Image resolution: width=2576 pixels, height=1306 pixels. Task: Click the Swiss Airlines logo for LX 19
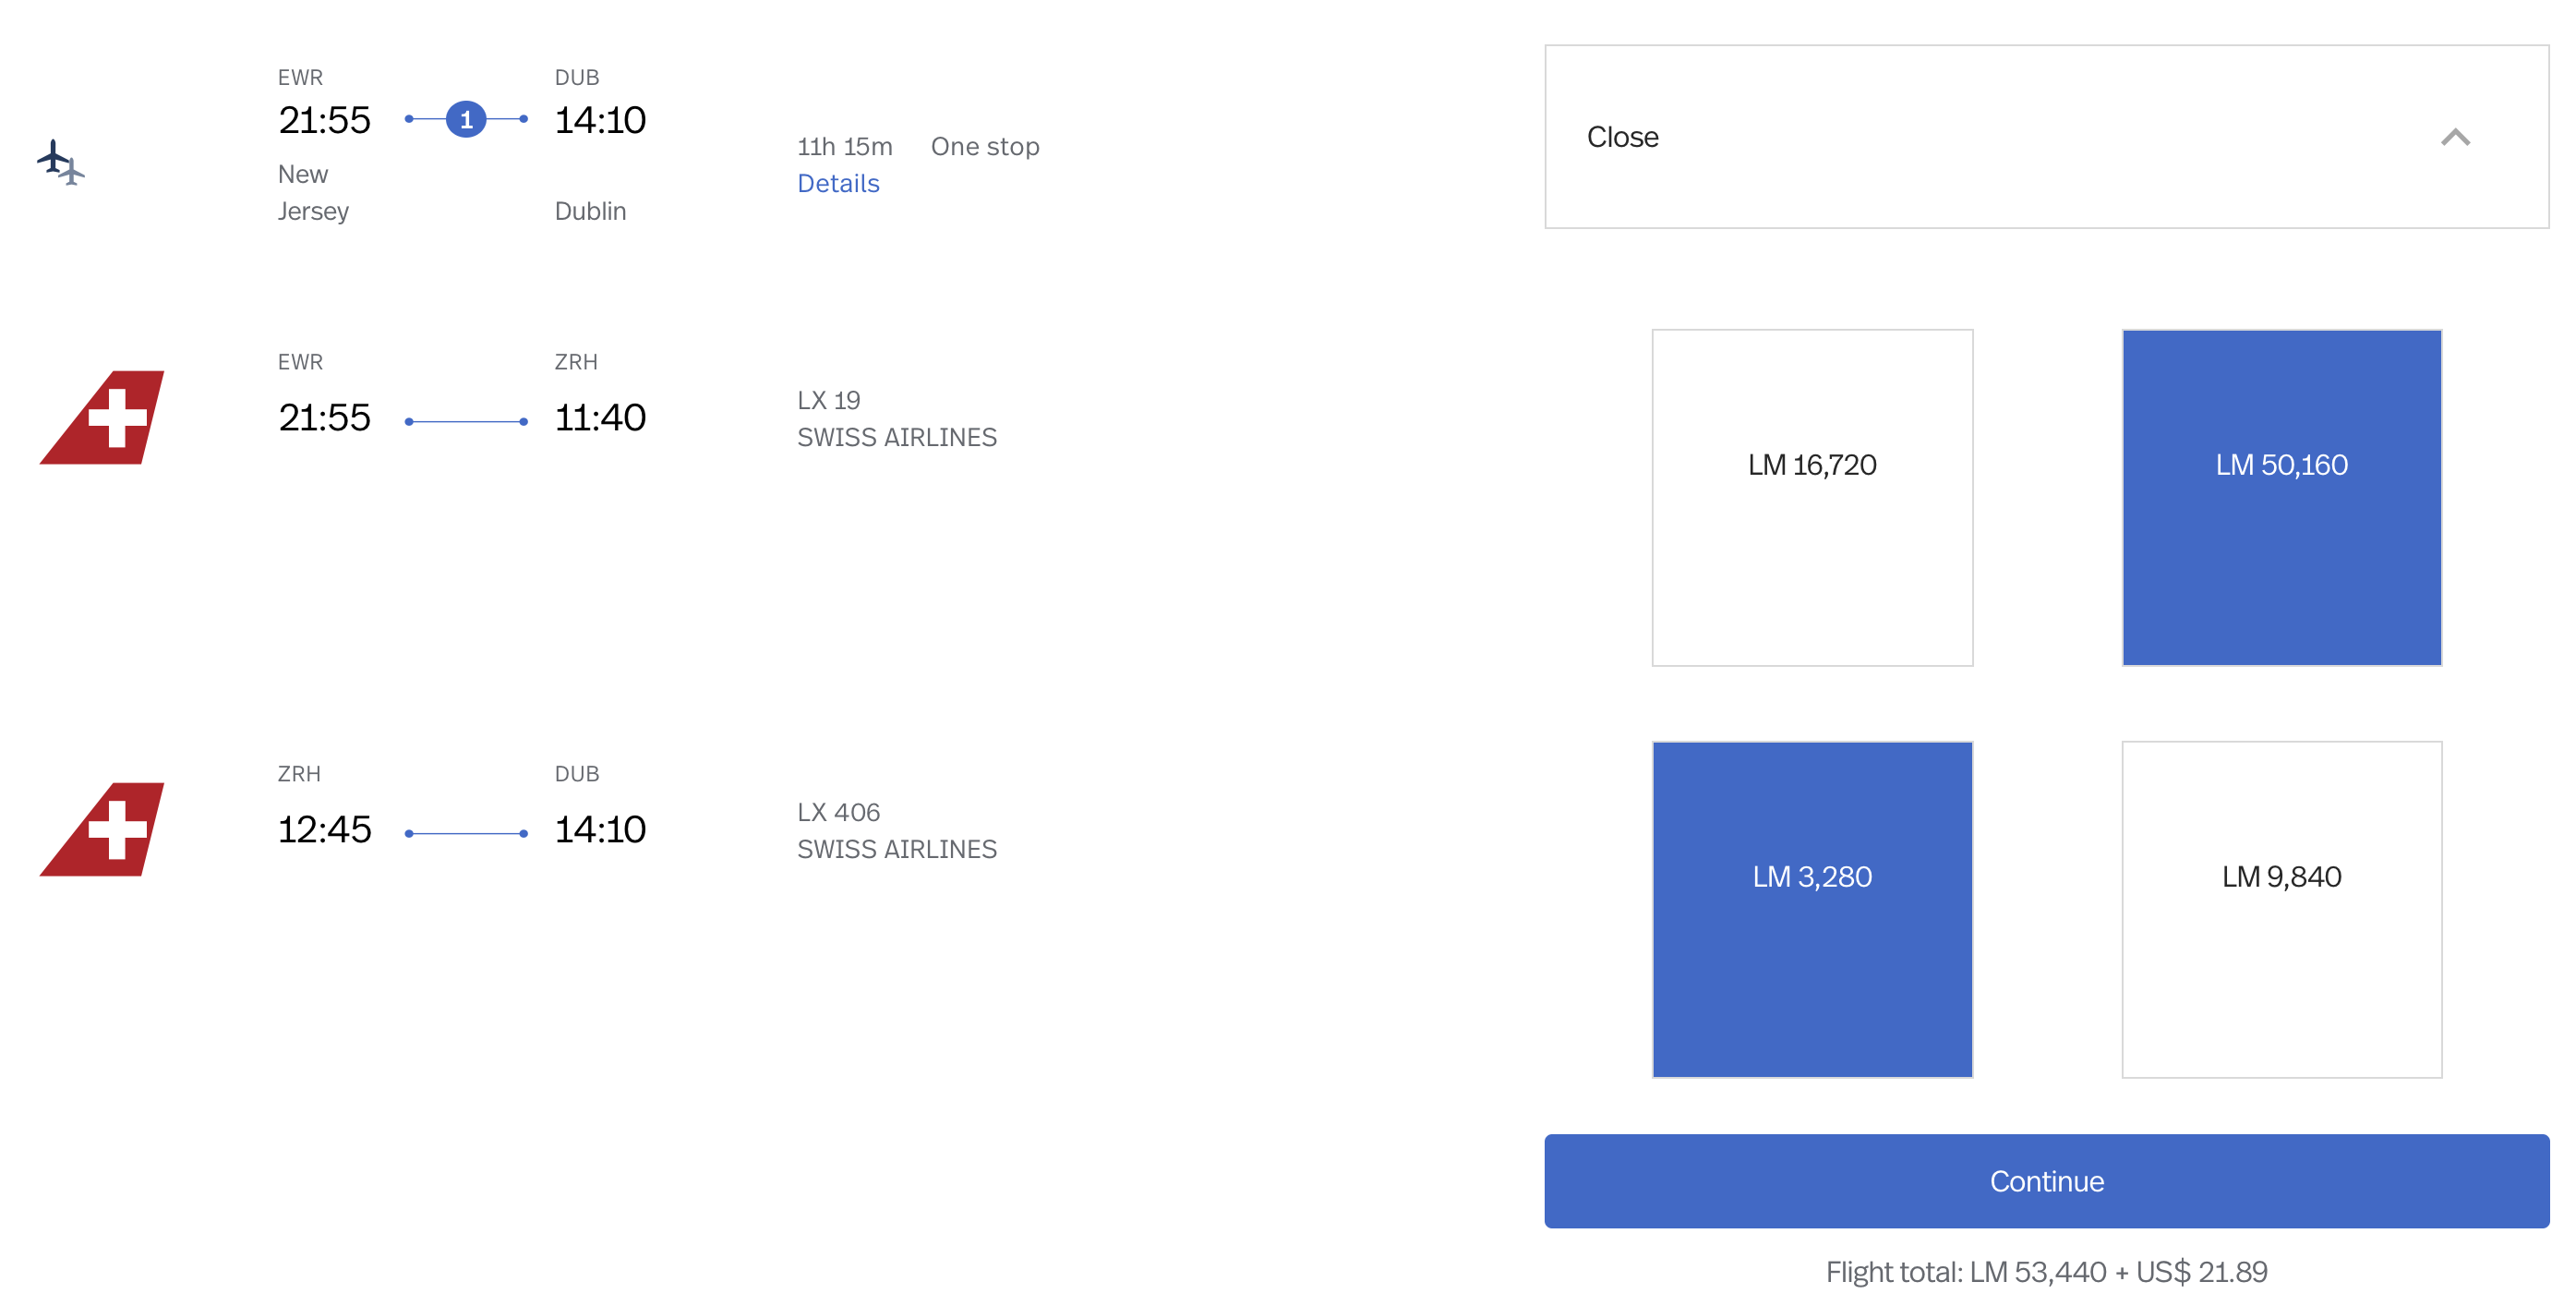click(x=103, y=417)
